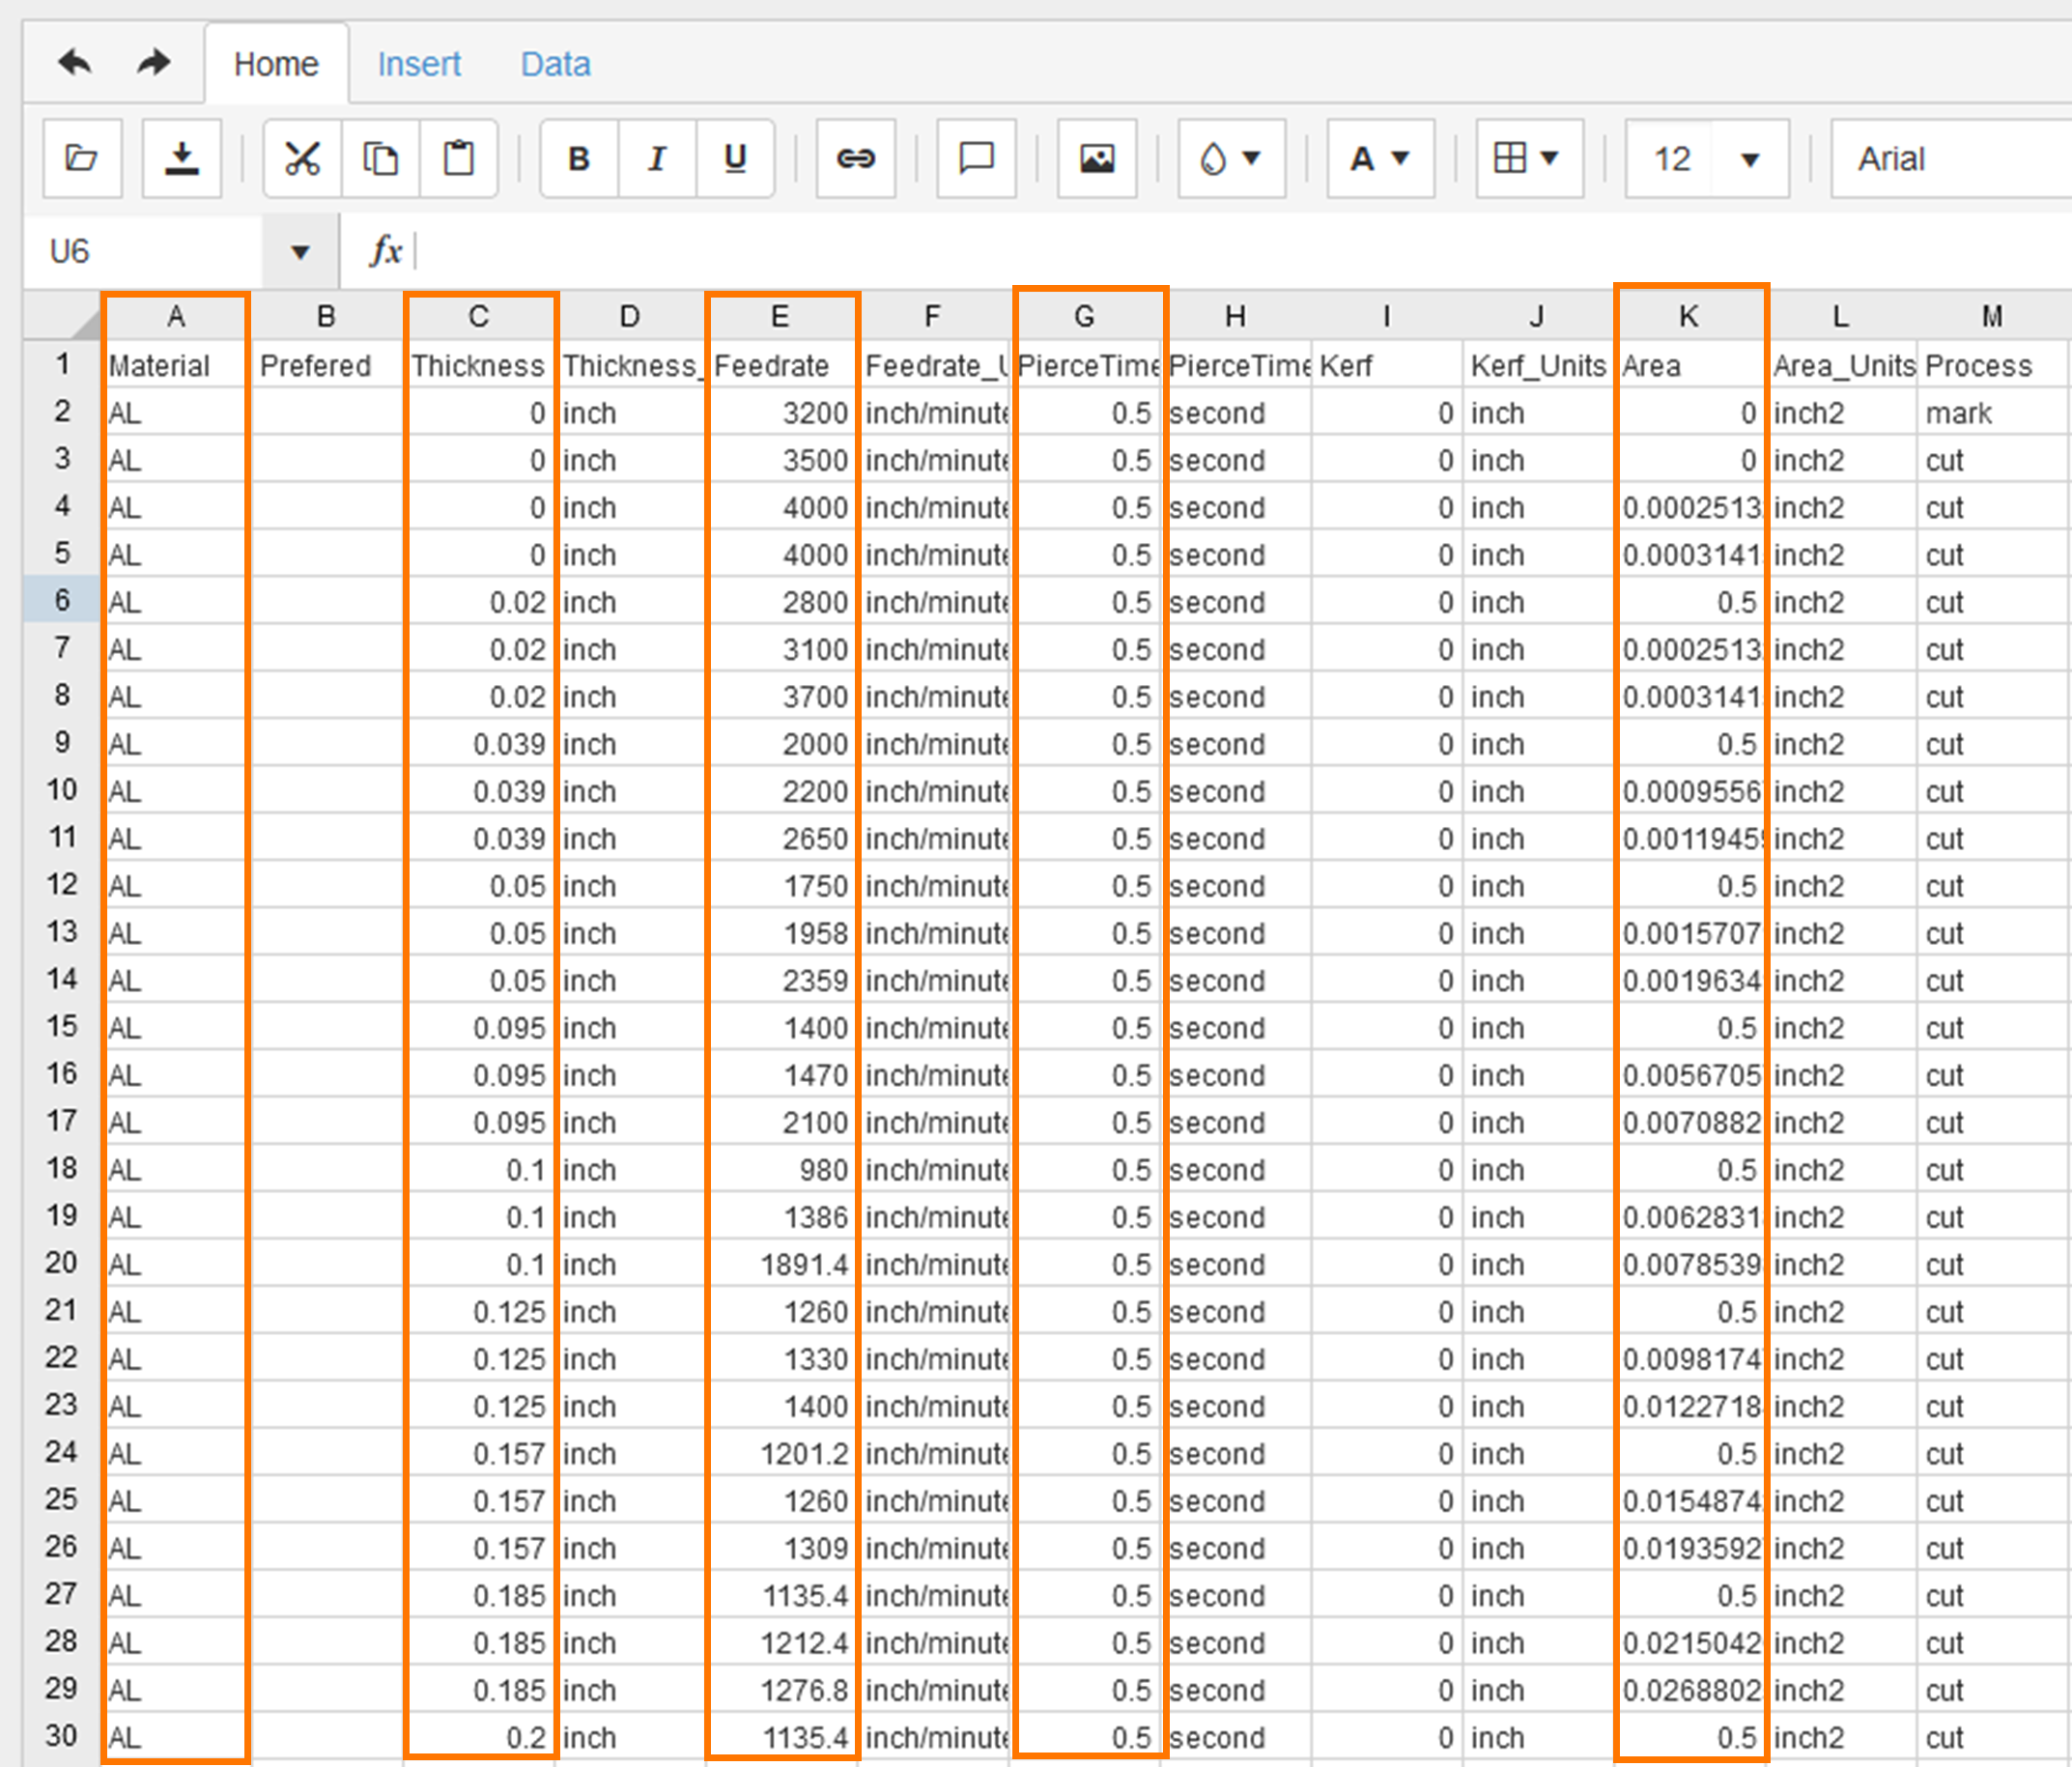This screenshot has height=1767, width=2072.
Task: Open the font size 12 dropdown
Action: (x=1749, y=159)
